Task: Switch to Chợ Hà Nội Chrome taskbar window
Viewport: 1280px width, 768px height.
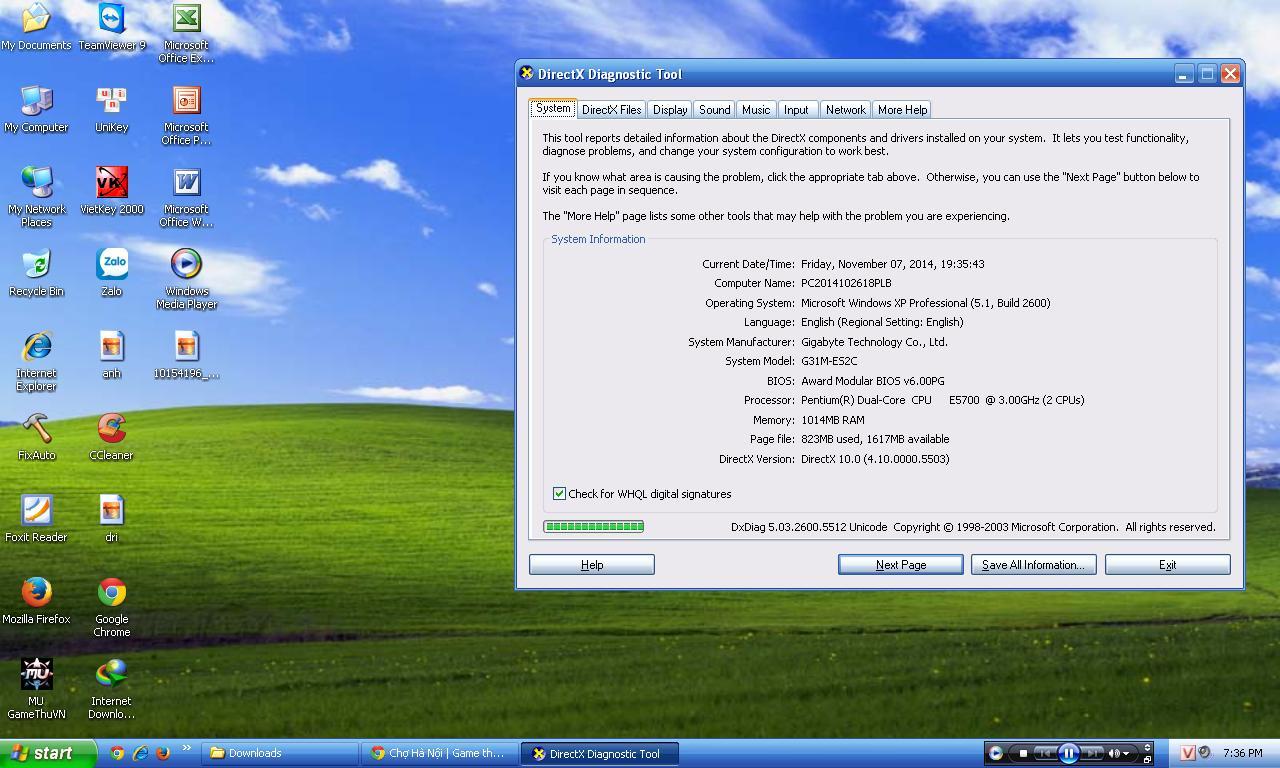Action: click(441, 754)
